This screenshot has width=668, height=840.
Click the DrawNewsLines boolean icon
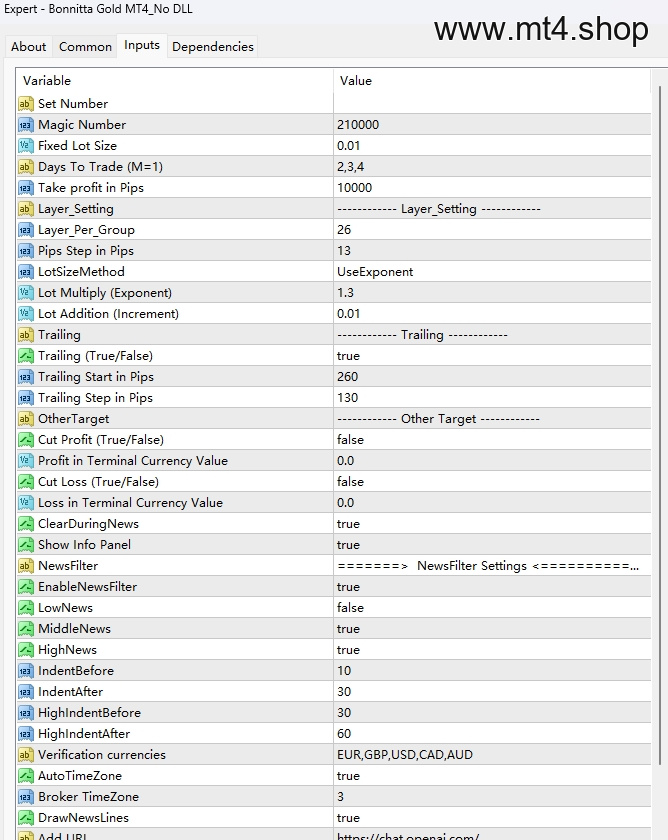pos(26,818)
